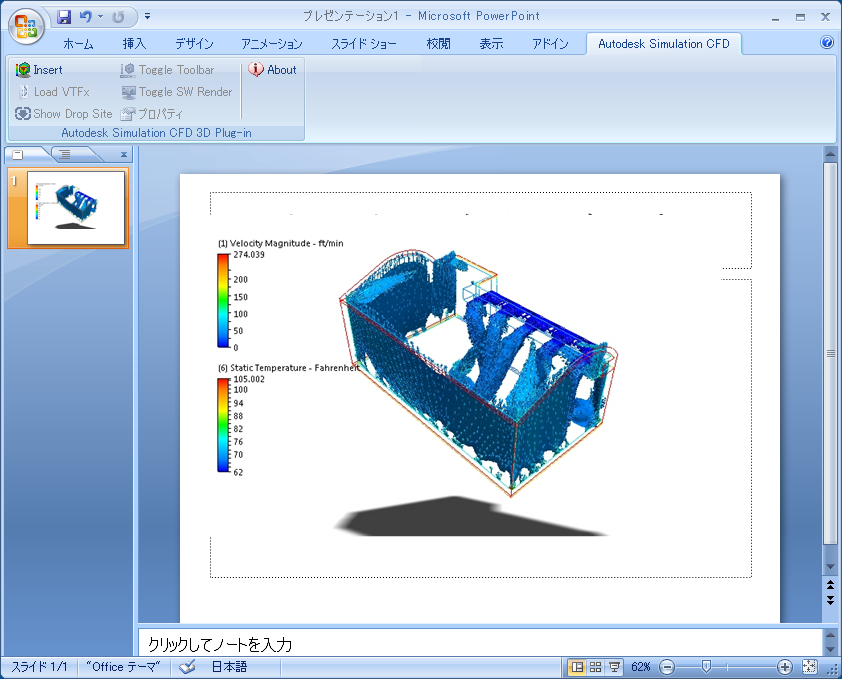Zoom in with the plus button
Viewport: 842px width, 679px height.
(784, 667)
